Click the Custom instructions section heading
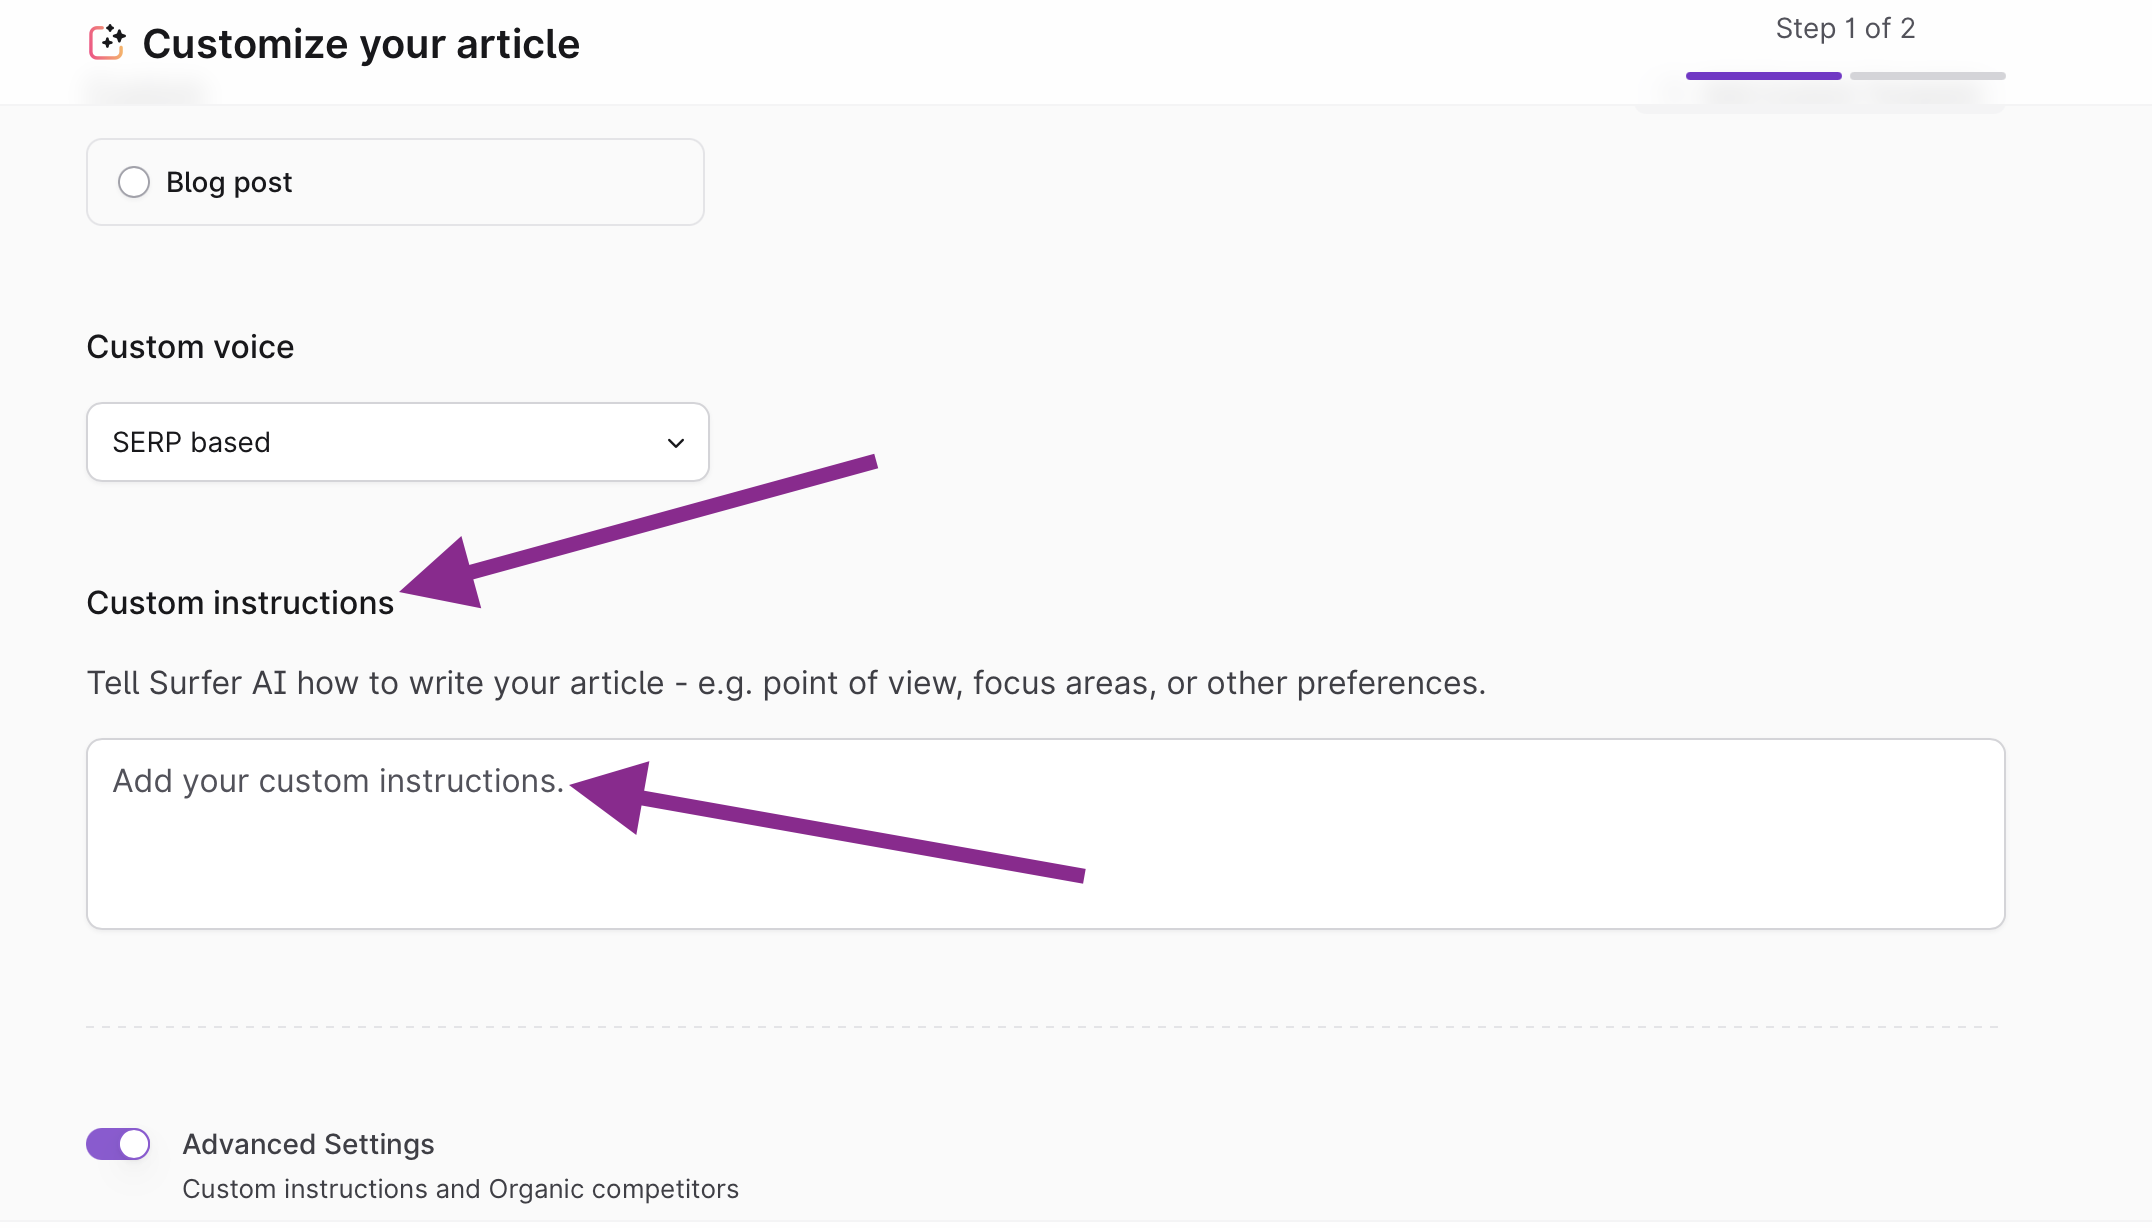Viewport: 2152px width, 1228px height. pyautogui.click(x=240, y=603)
